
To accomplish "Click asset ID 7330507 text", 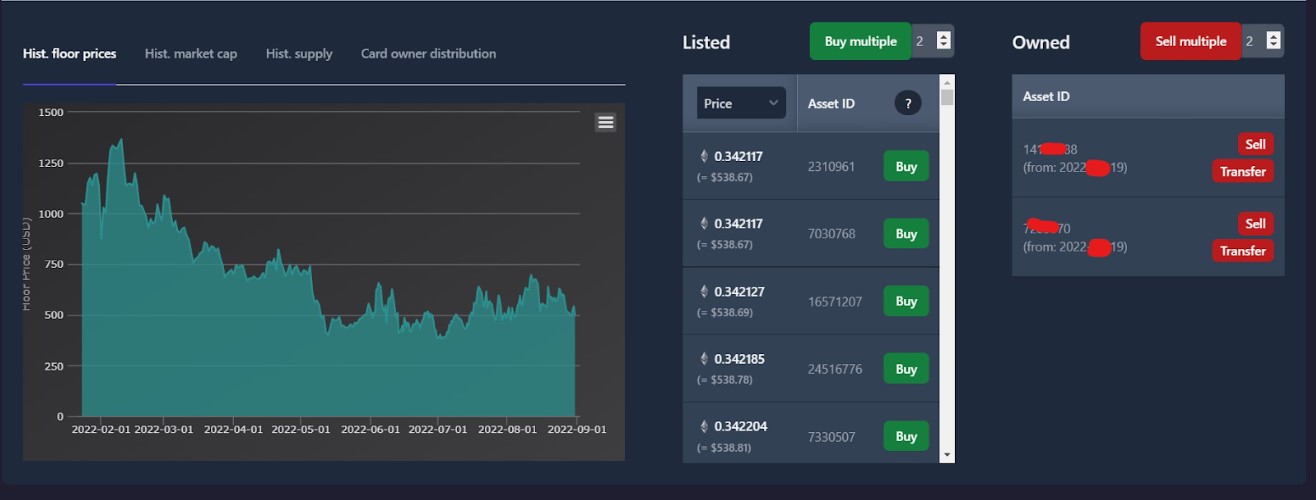I will pyautogui.click(x=831, y=436).
